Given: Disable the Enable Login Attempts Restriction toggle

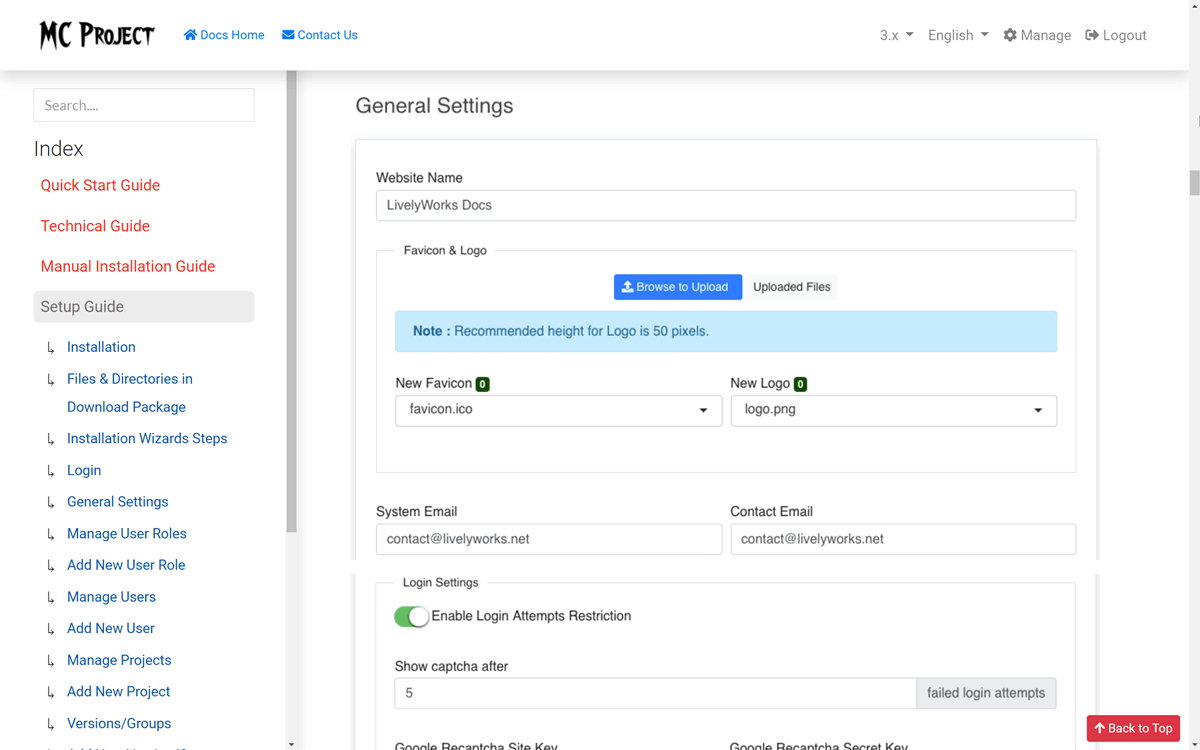Looking at the screenshot, I should point(411,617).
